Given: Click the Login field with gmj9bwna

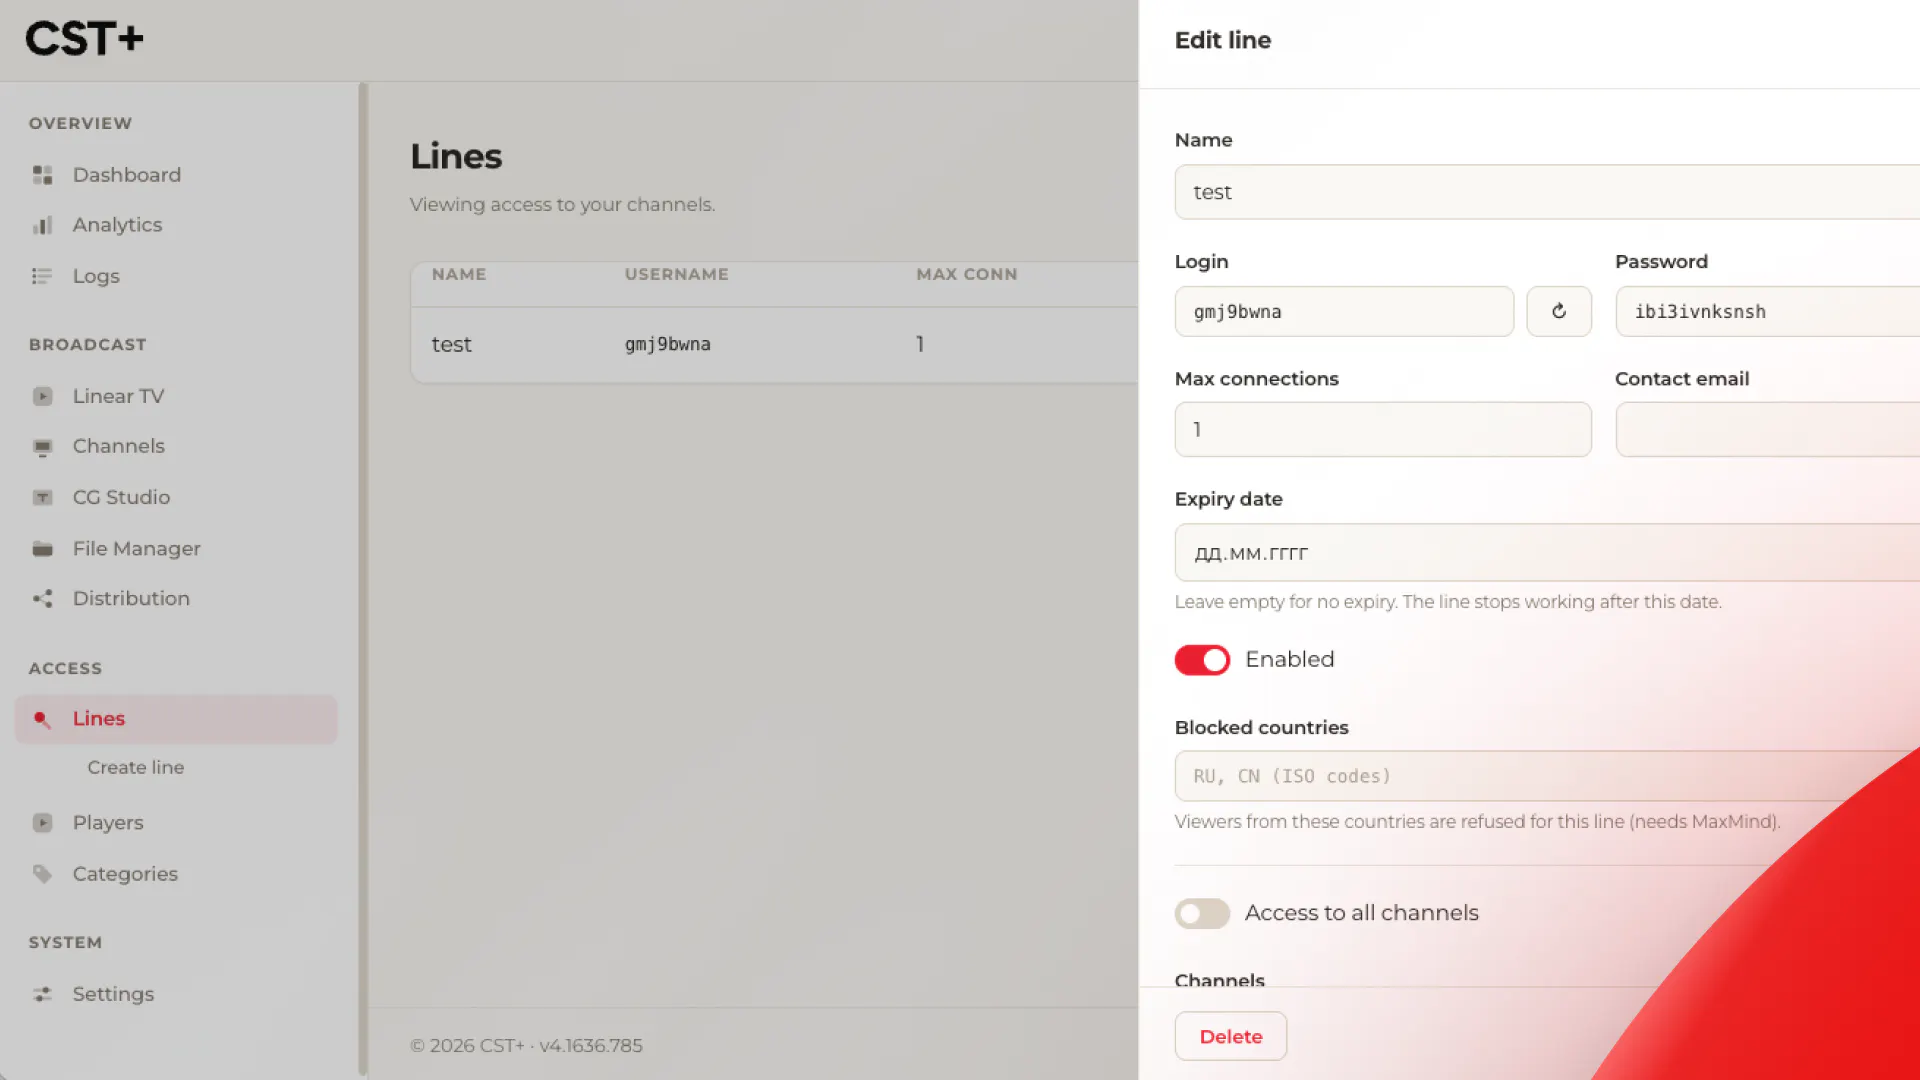Looking at the screenshot, I should pos(1344,311).
